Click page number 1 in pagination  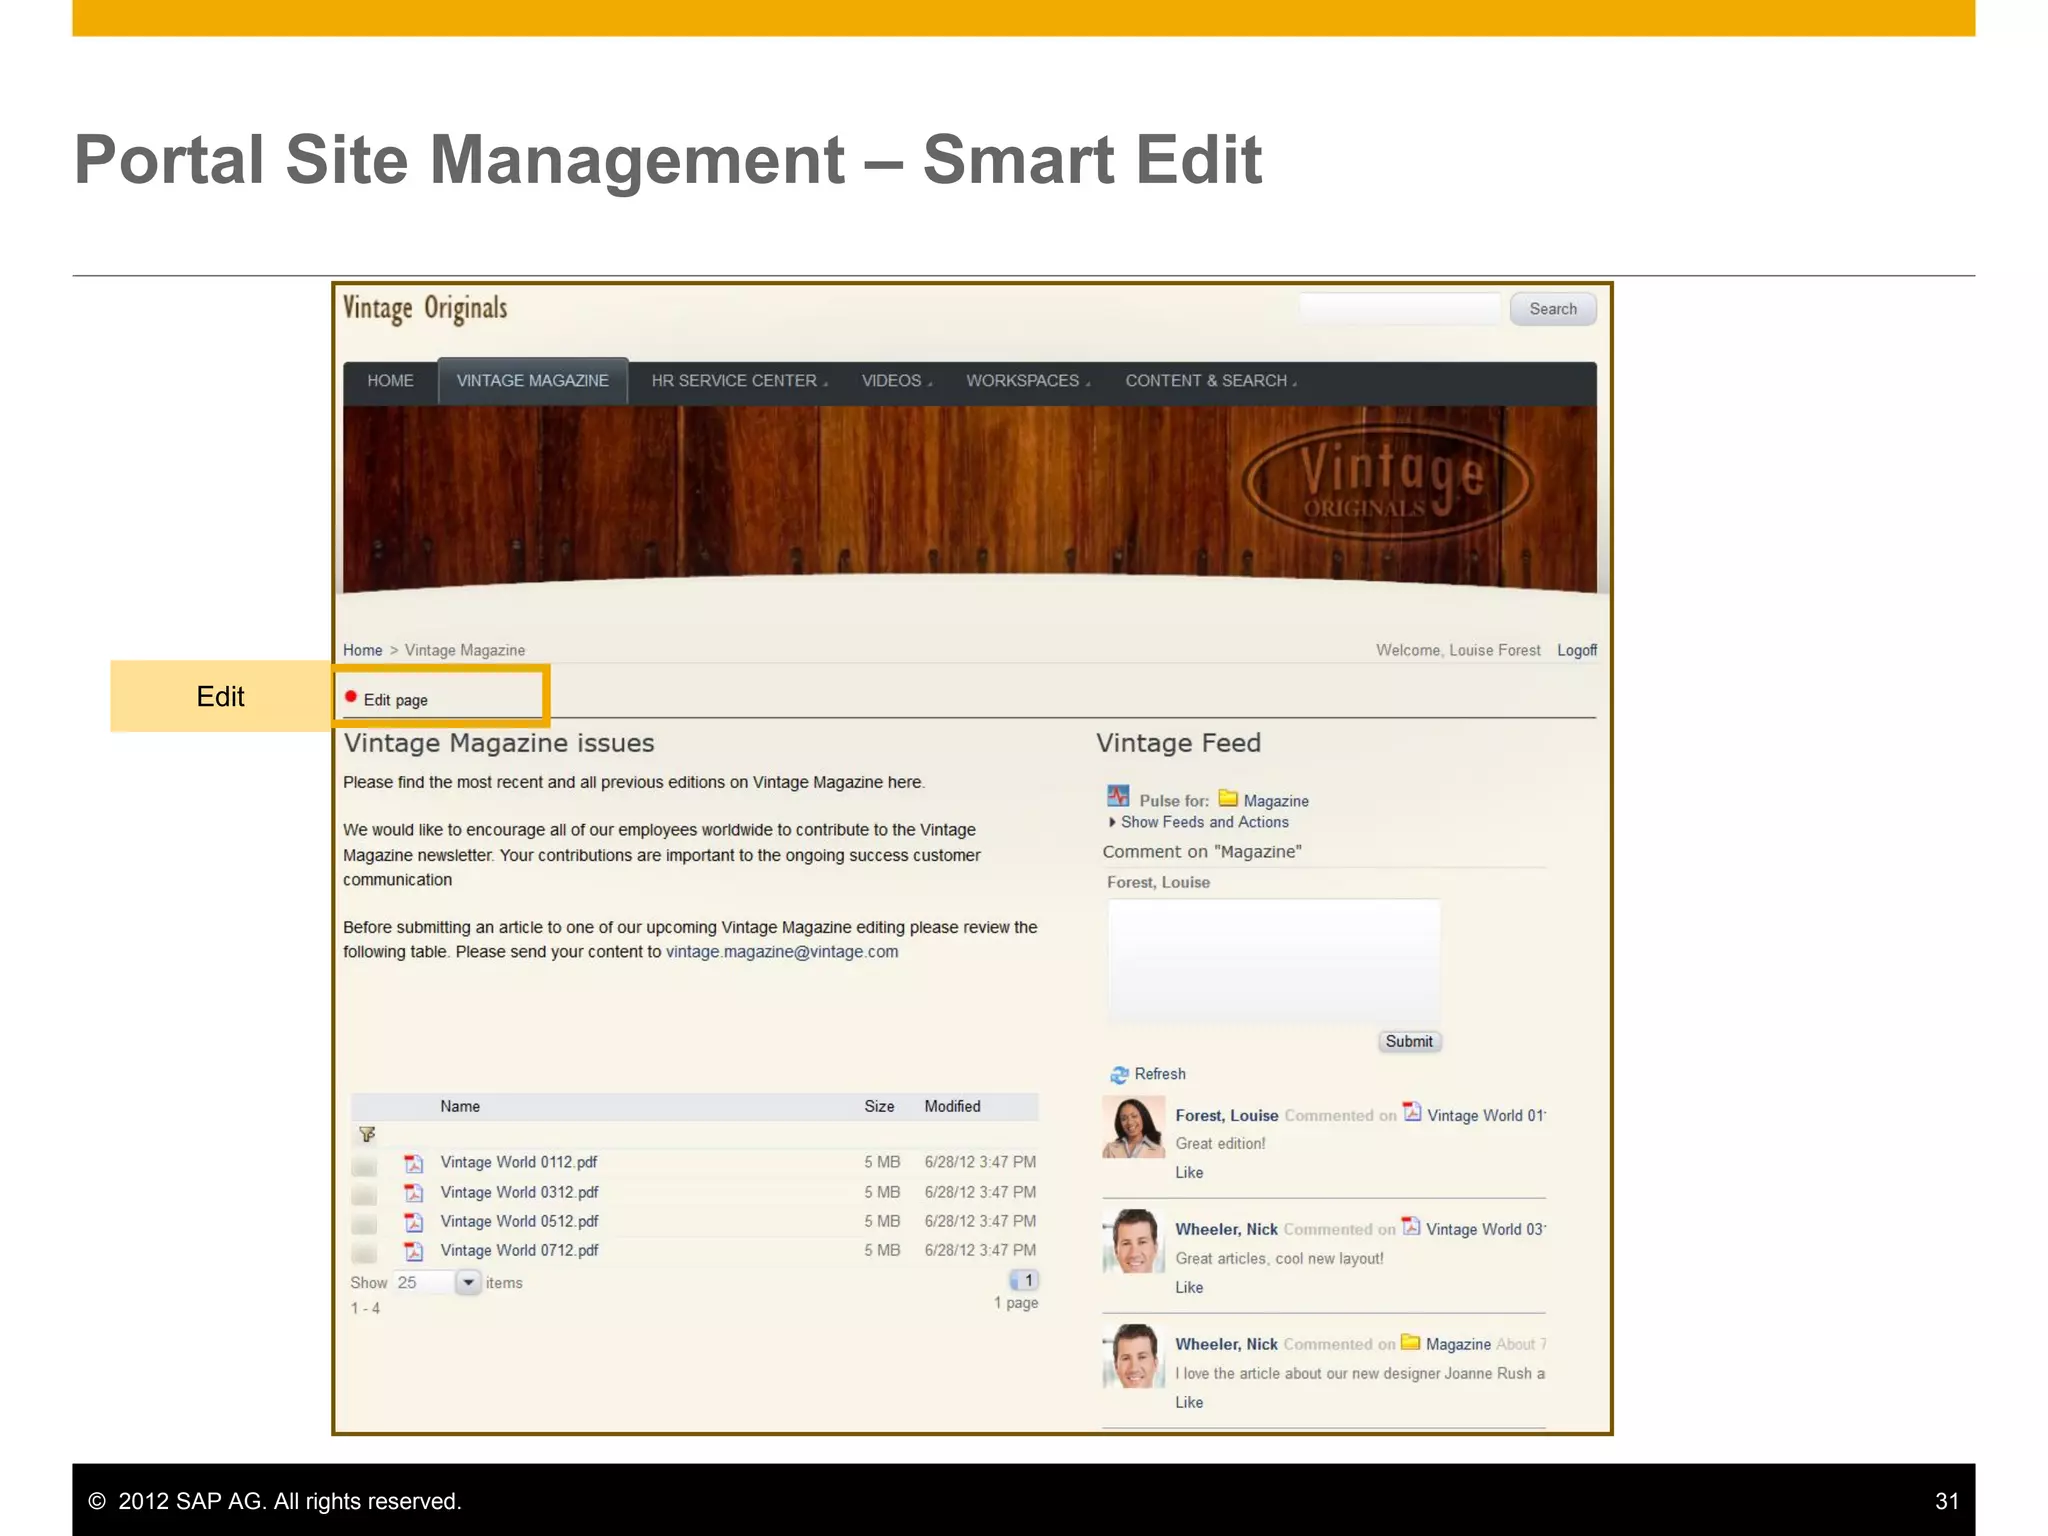click(1026, 1280)
